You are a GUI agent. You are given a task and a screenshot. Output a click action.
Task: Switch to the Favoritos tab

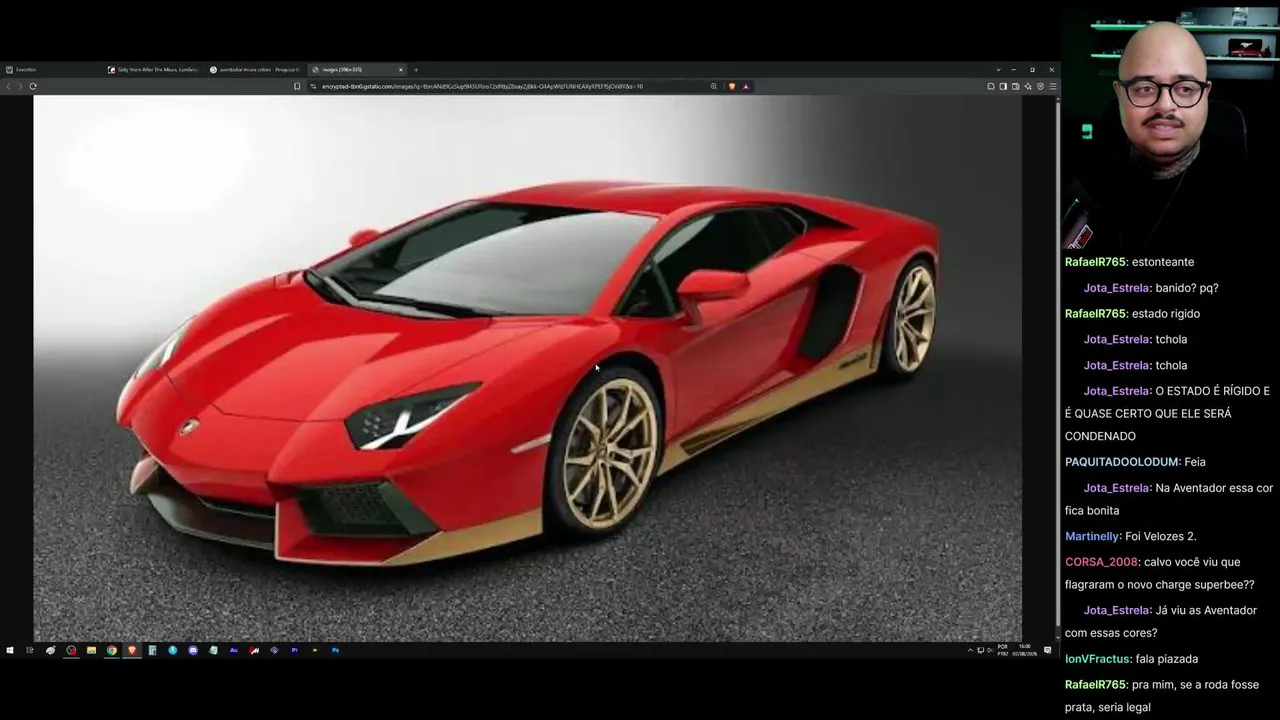tap(52, 70)
